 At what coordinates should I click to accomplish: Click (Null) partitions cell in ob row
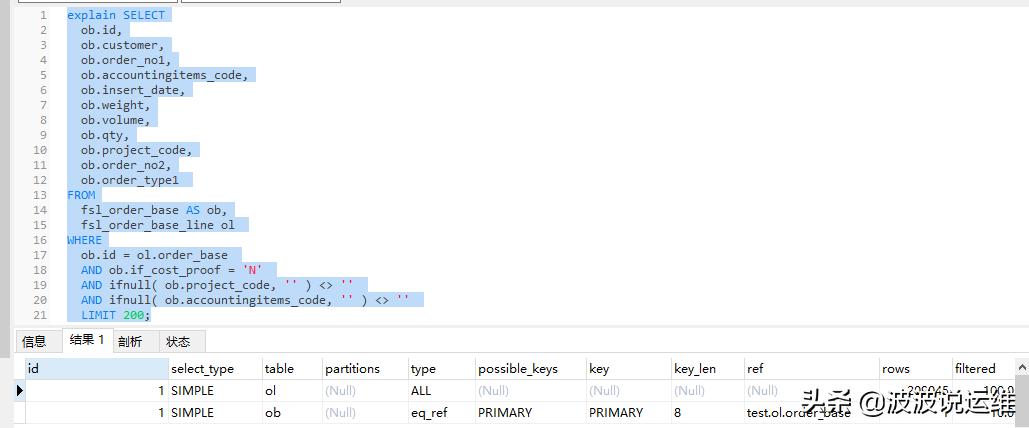365,413
